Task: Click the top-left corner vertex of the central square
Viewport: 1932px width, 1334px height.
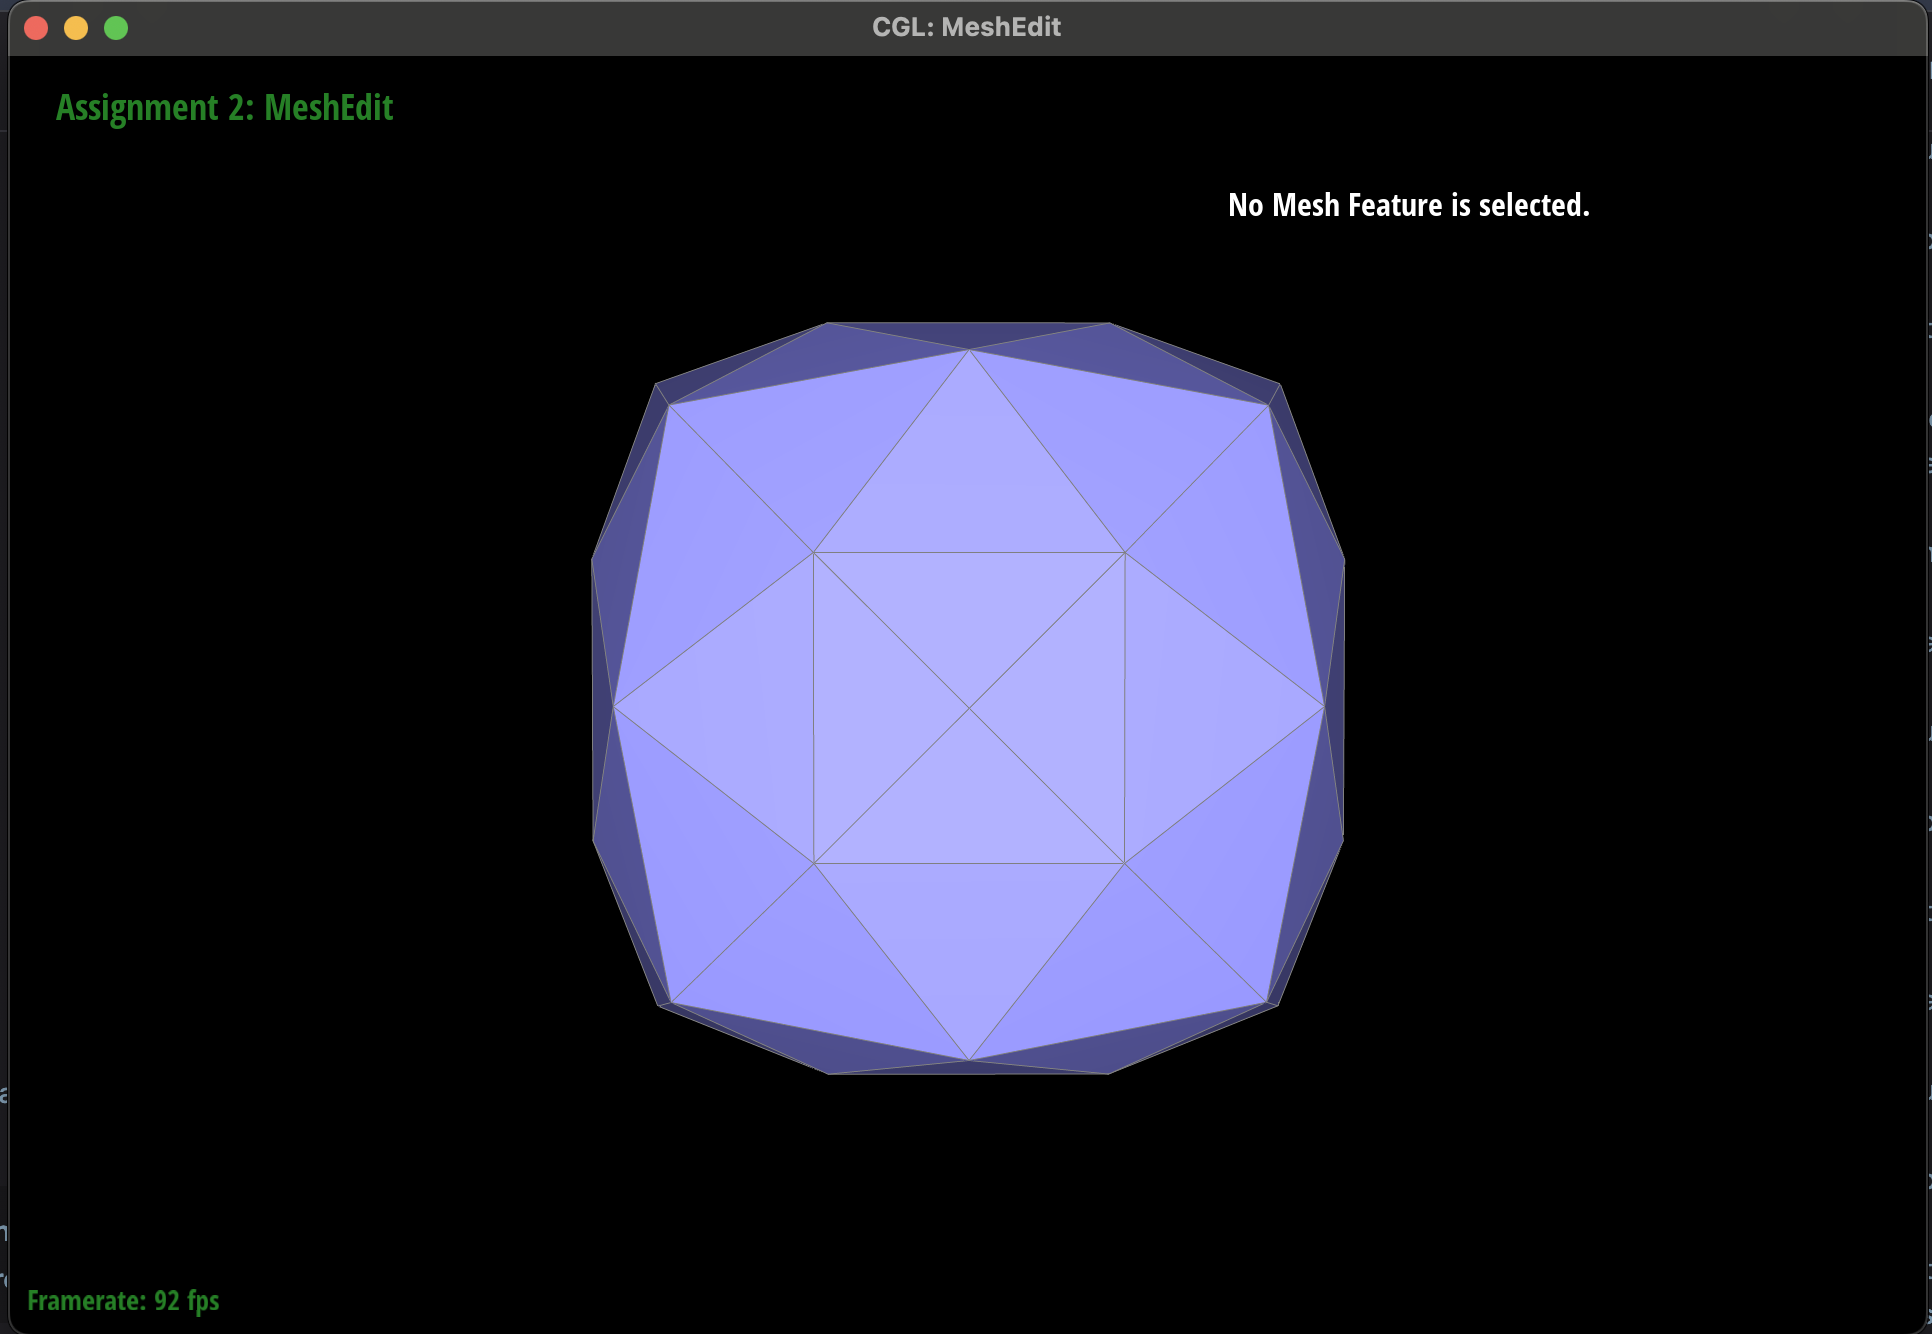Action: [x=813, y=552]
